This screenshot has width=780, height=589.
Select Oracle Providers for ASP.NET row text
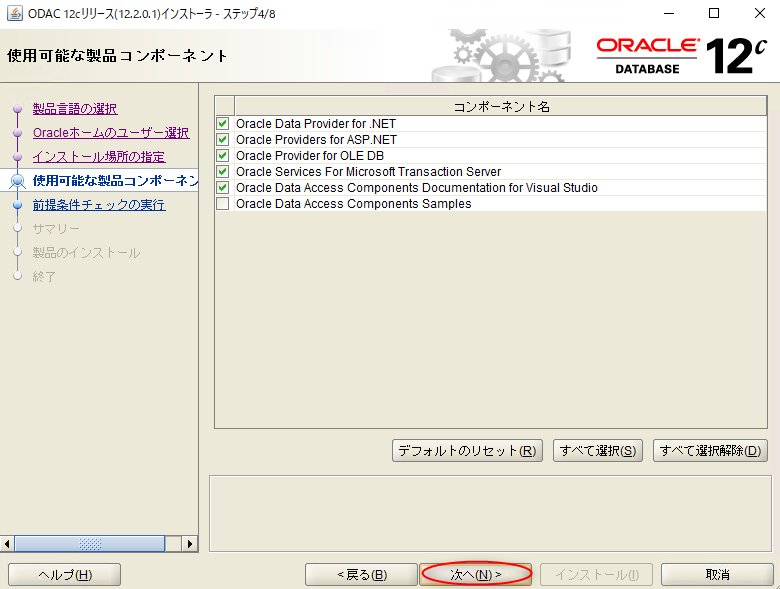pos(316,139)
